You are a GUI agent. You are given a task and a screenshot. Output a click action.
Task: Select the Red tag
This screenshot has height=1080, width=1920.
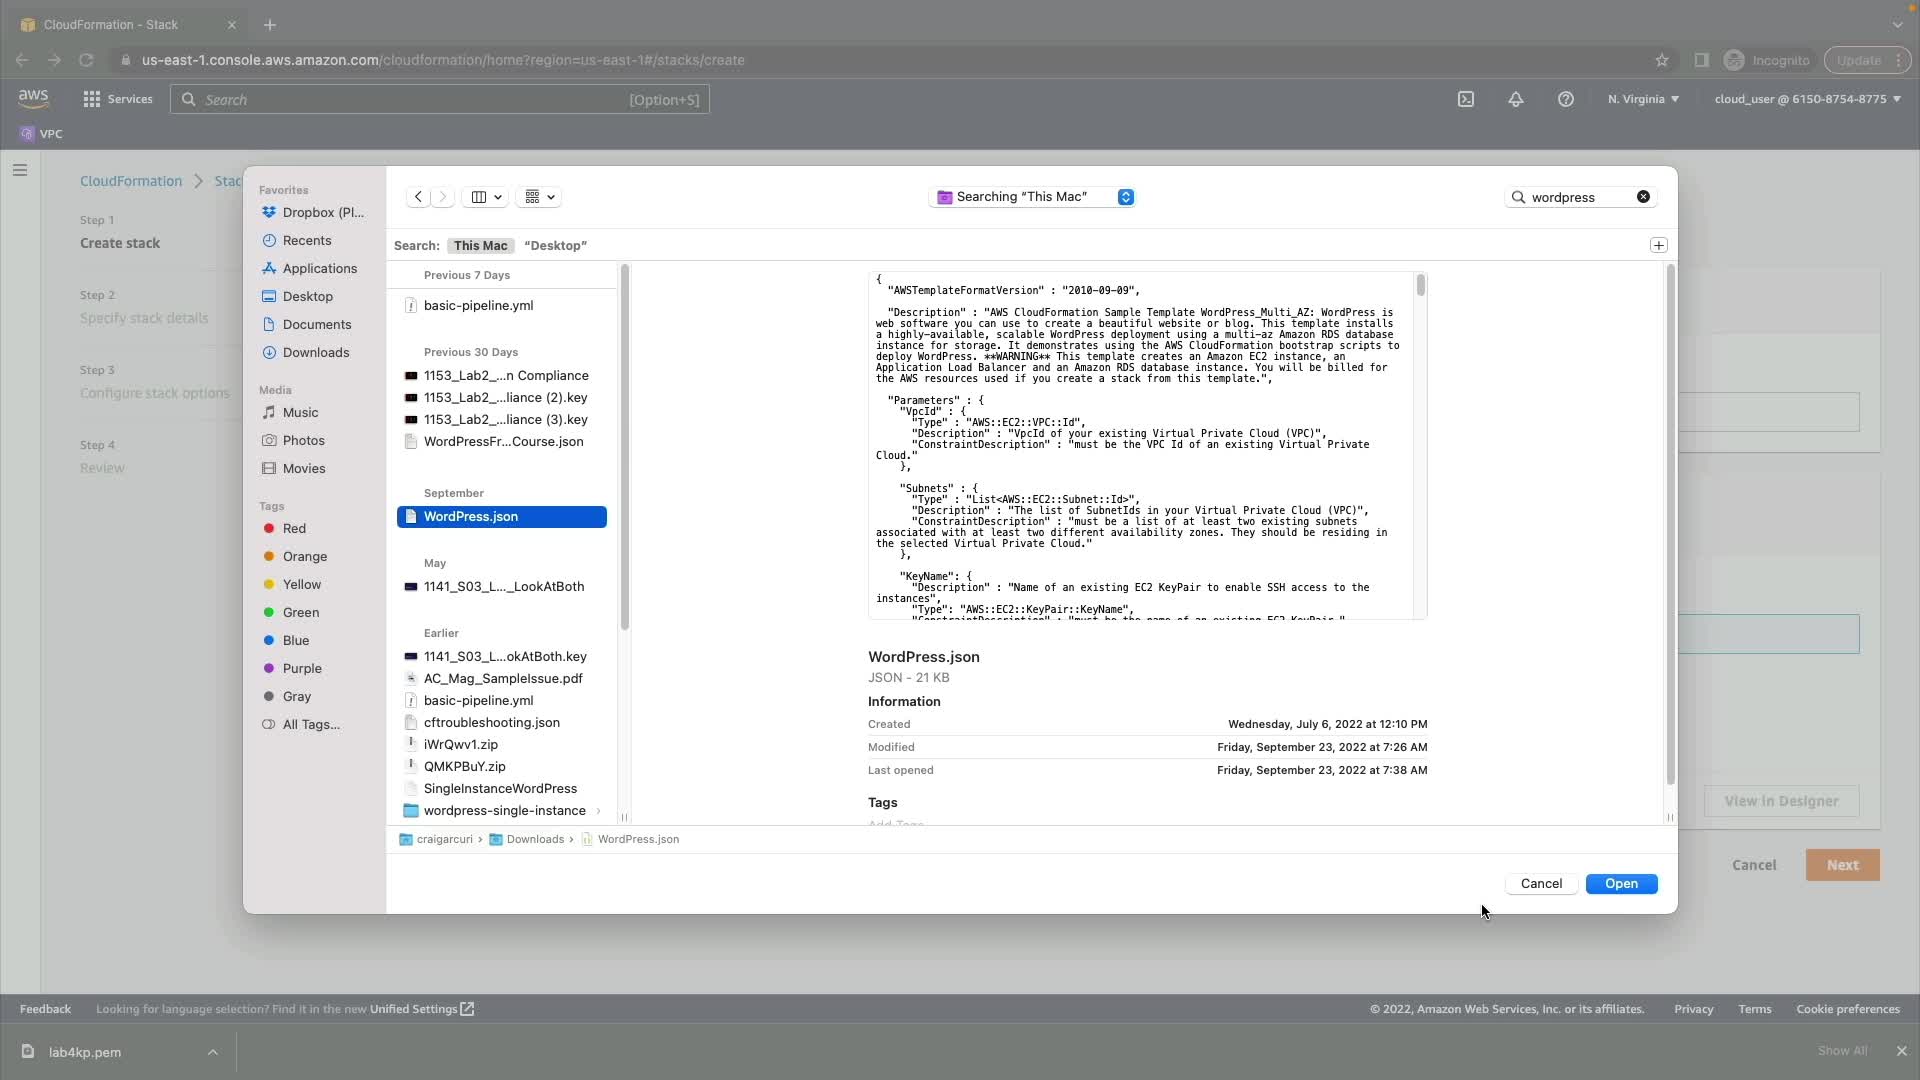pyautogui.click(x=294, y=529)
